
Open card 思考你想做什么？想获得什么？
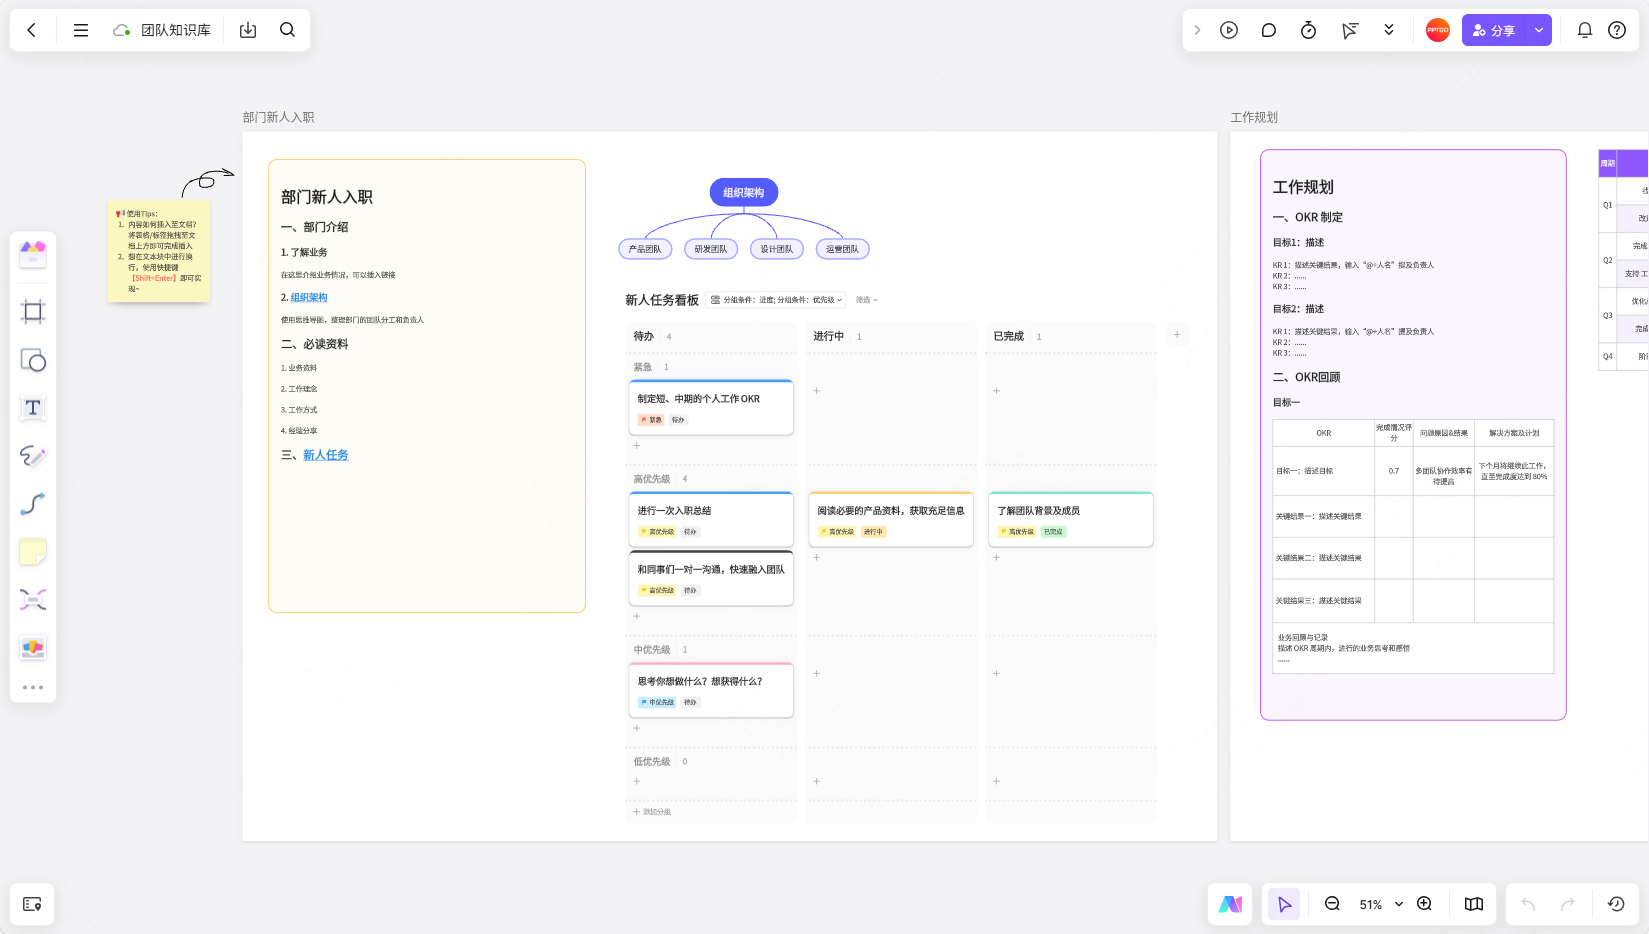pos(711,690)
